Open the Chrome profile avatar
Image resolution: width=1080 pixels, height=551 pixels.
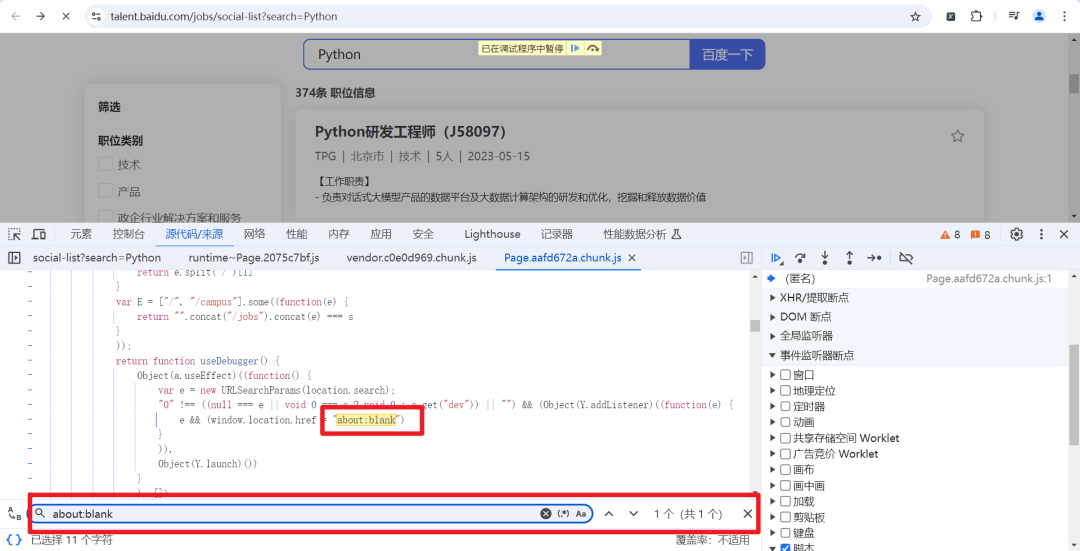pos(1039,16)
